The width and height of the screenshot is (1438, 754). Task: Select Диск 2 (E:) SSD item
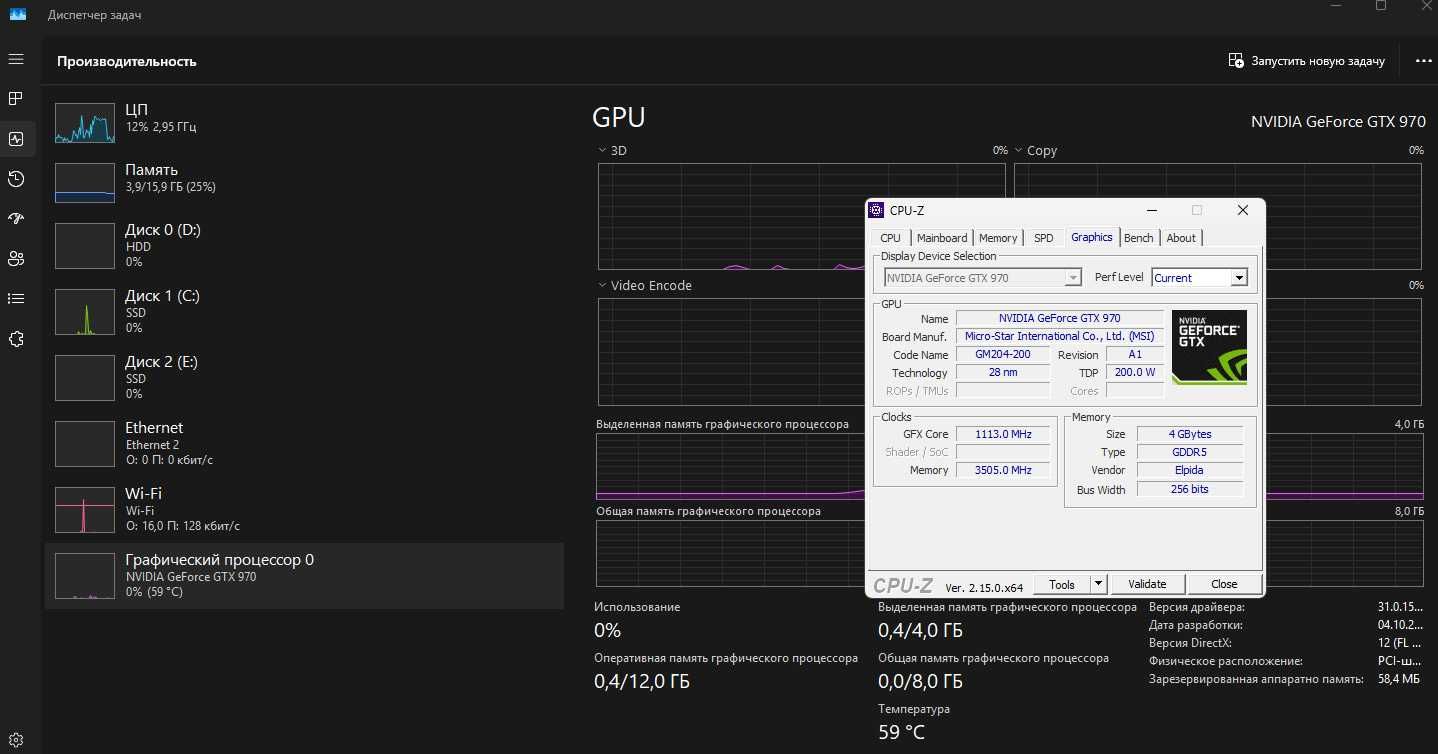coord(304,377)
